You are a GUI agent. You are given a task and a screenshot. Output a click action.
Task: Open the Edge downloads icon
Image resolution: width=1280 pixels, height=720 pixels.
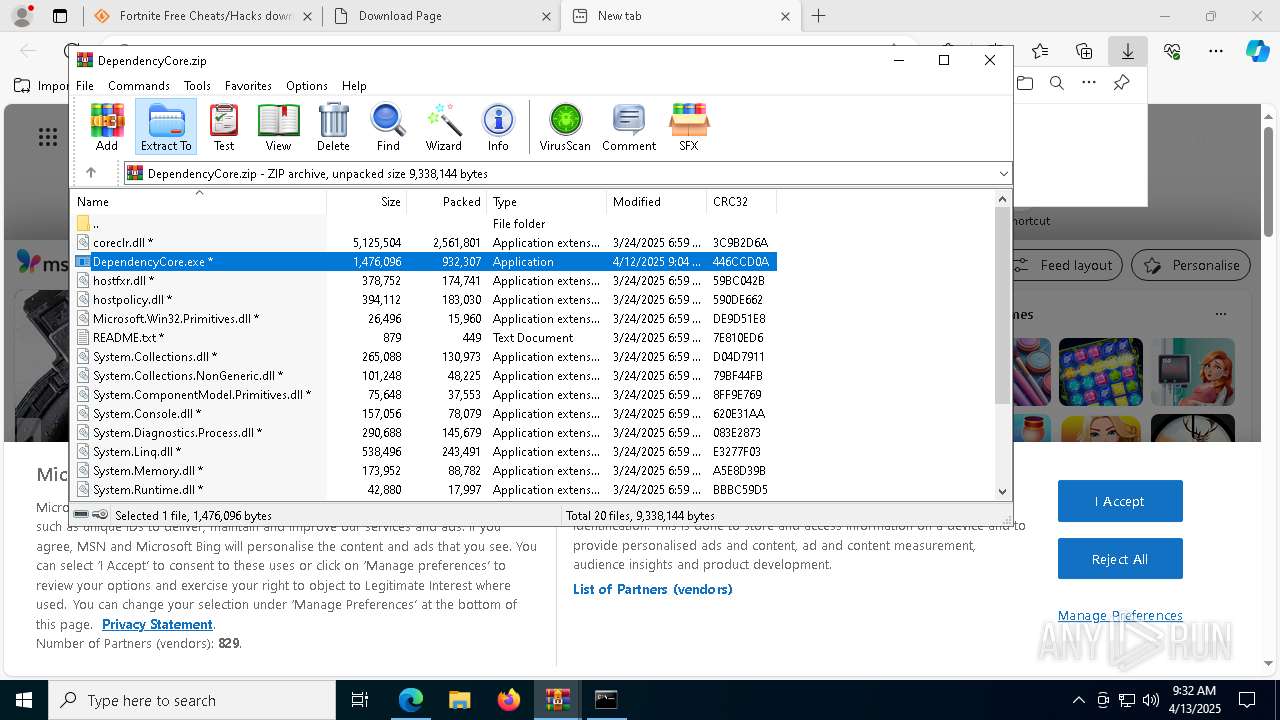tap(1127, 51)
